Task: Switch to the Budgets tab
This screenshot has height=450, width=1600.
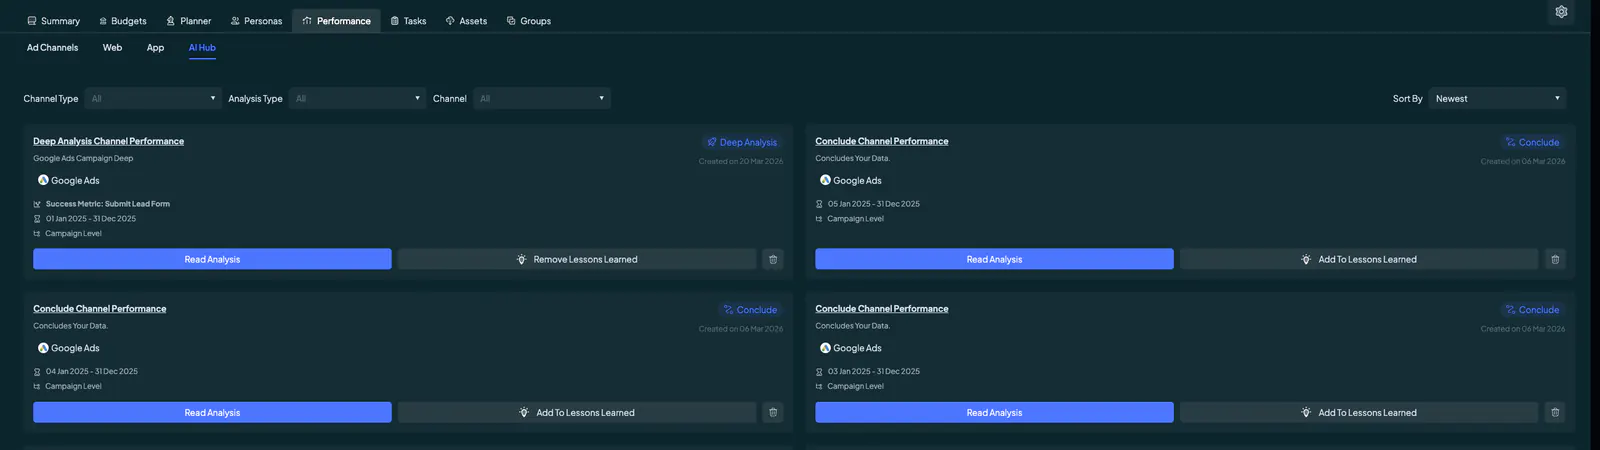Action: coord(123,21)
